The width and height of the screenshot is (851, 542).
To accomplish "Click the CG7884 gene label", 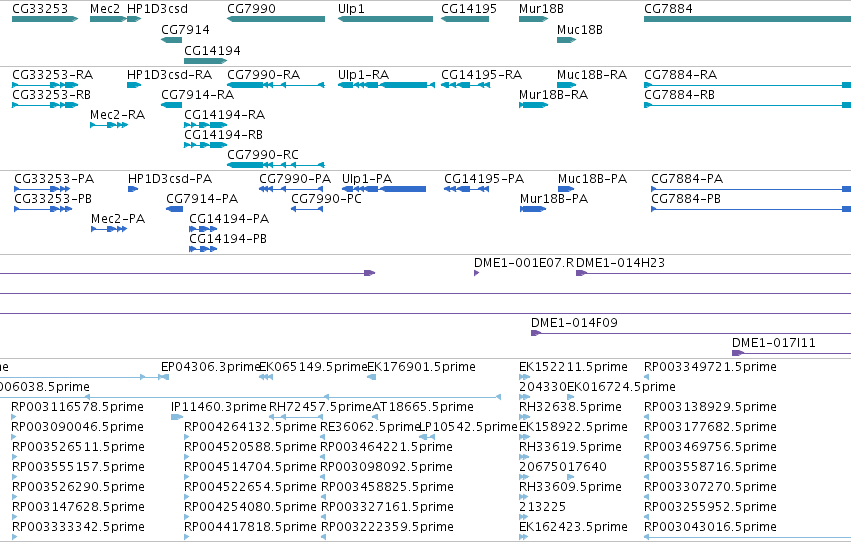I will pos(668,9).
